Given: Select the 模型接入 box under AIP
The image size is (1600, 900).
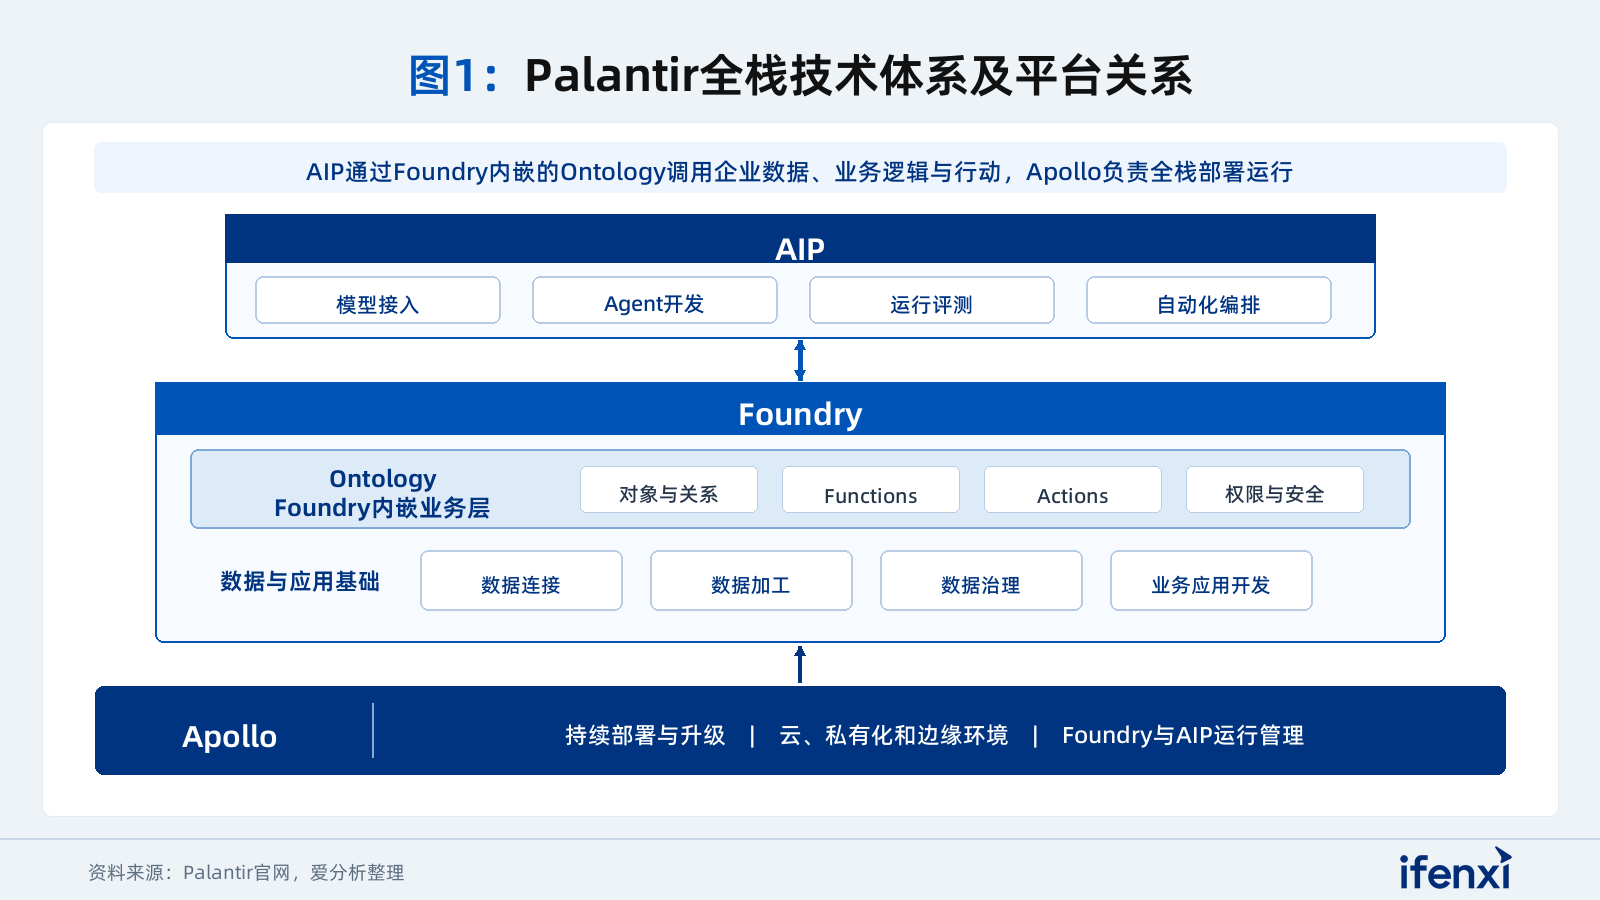Looking at the screenshot, I should tap(378, 300).
